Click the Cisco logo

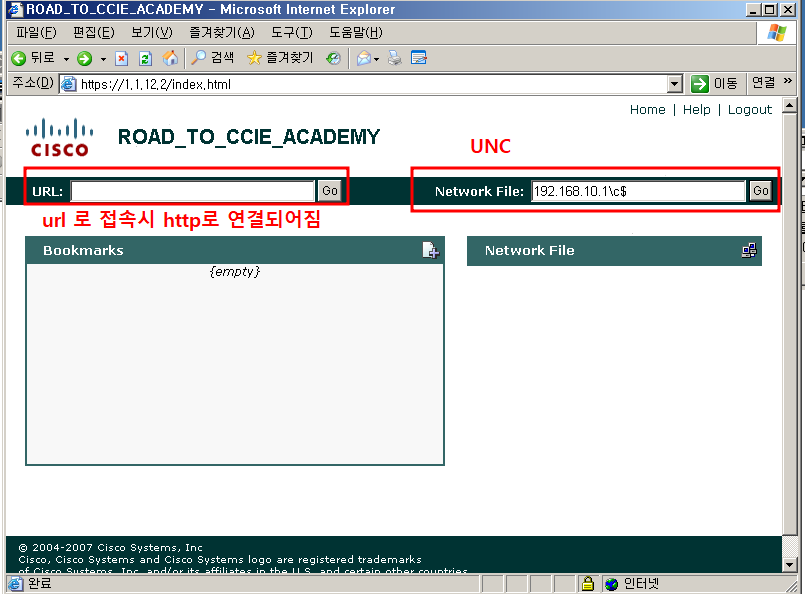click(60, 138)
